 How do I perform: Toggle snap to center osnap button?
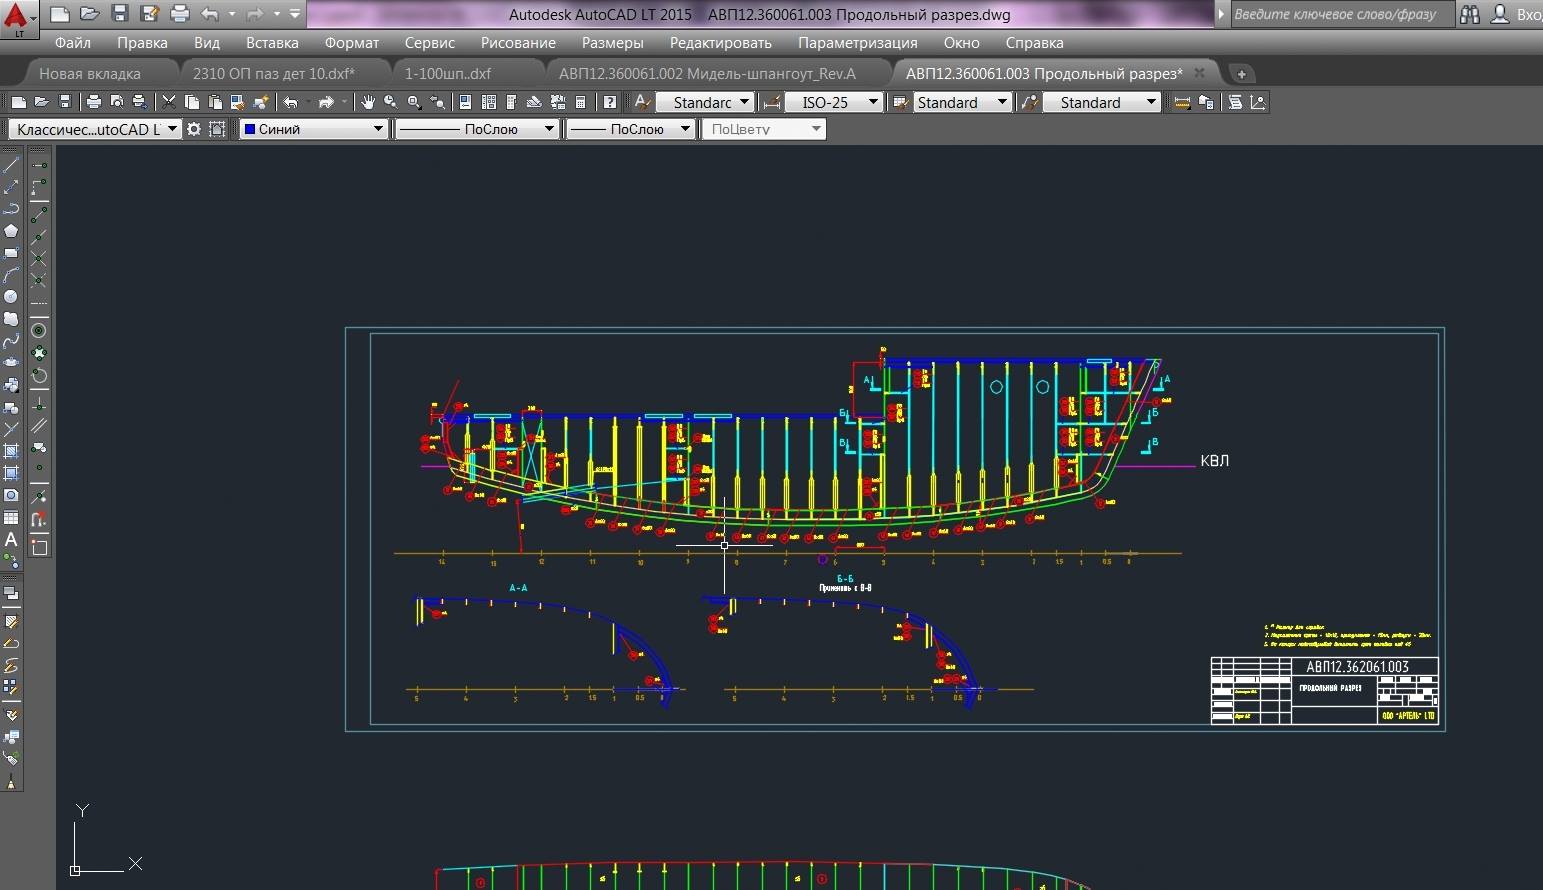coord(39,331)
